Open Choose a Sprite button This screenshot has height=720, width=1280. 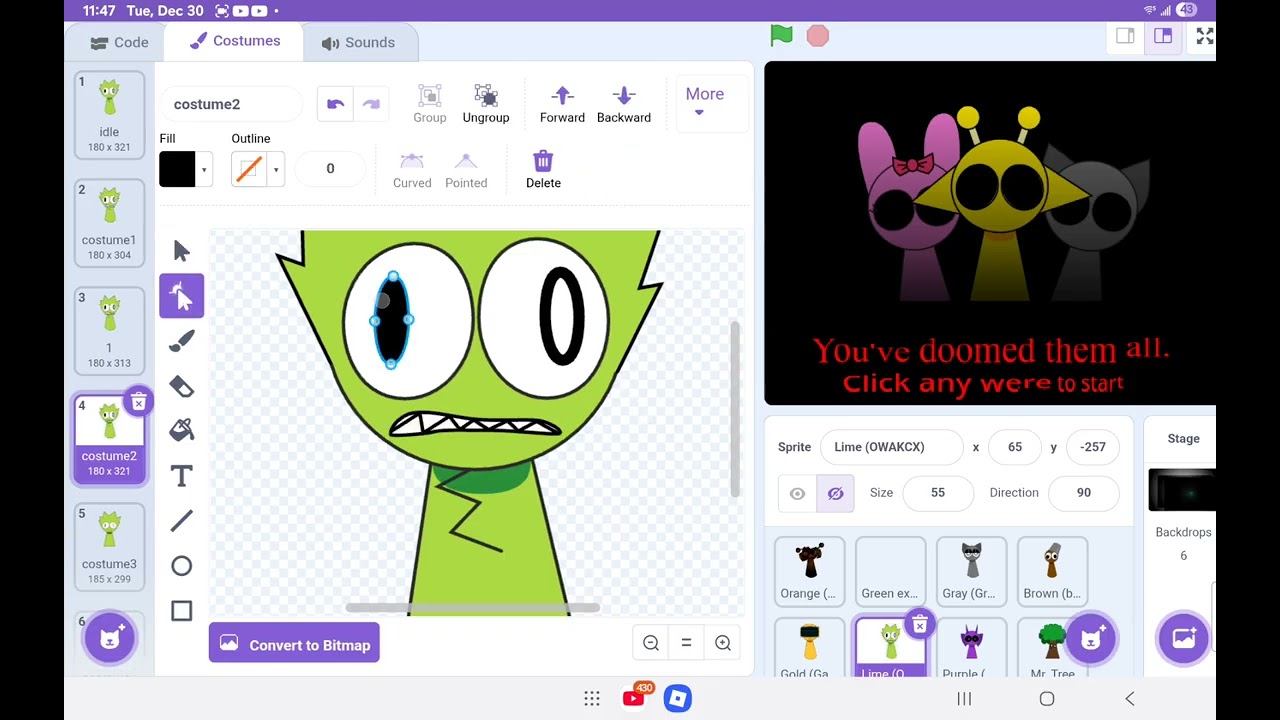[1091, 638]
